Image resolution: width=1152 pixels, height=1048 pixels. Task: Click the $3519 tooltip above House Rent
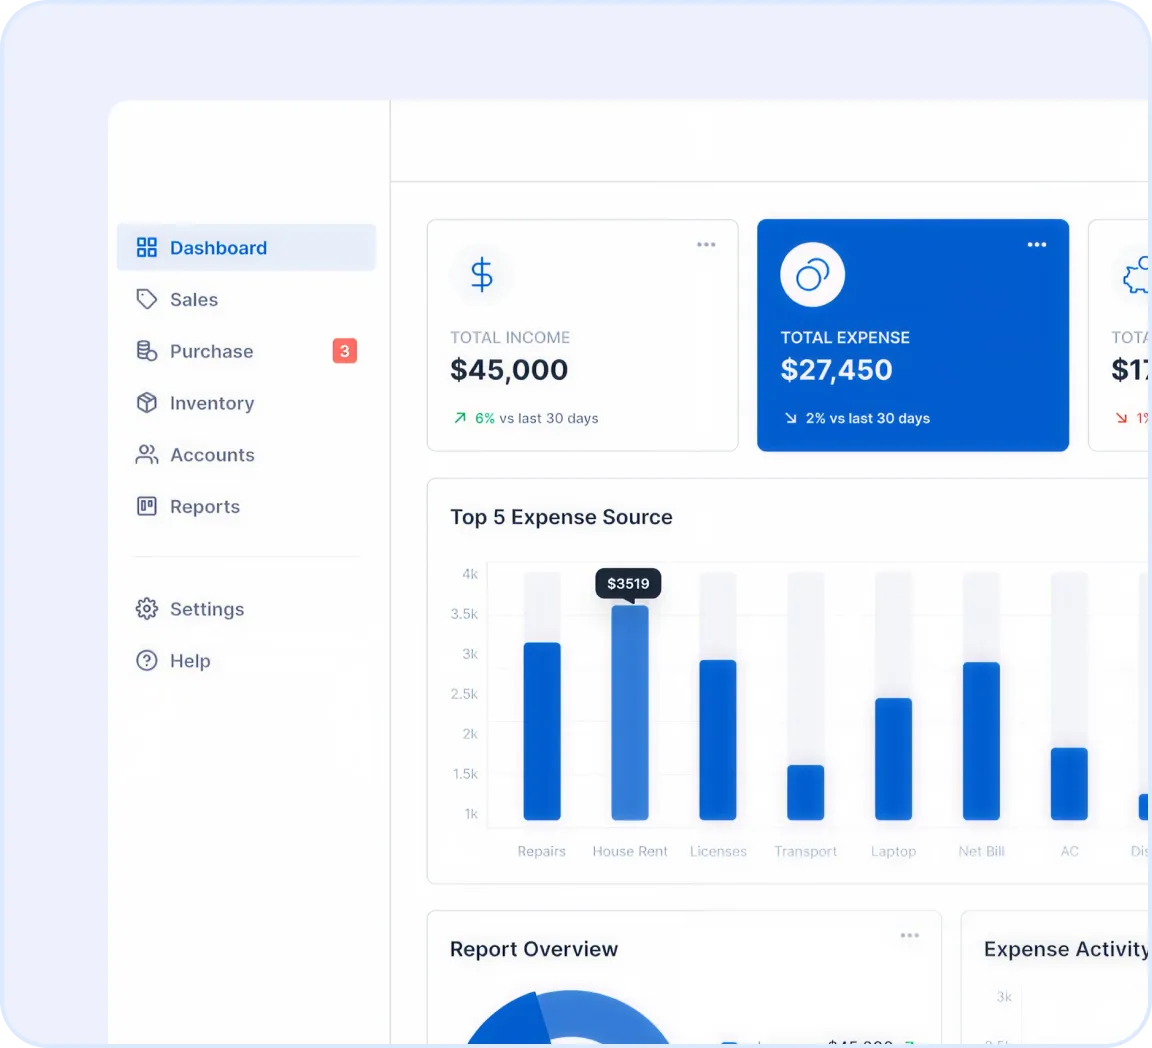[x=628, y=584]
